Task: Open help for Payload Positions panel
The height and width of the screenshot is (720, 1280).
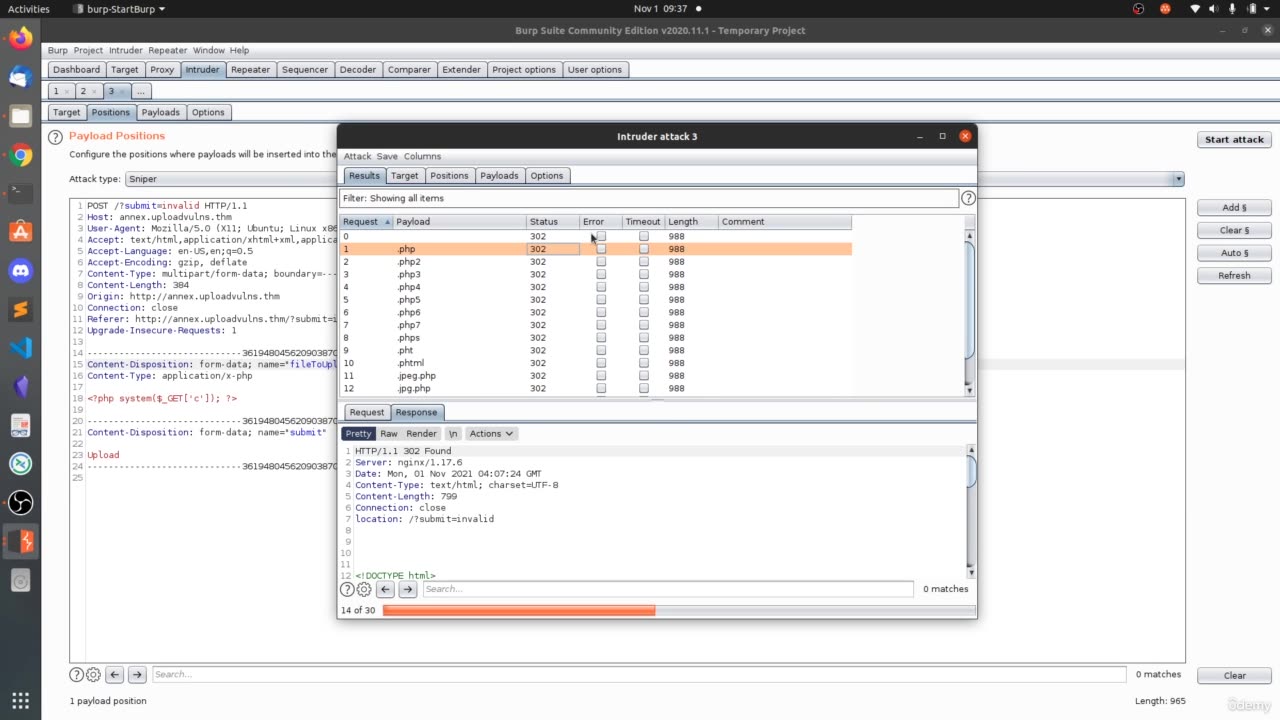Action: click(x=56, y=136)
